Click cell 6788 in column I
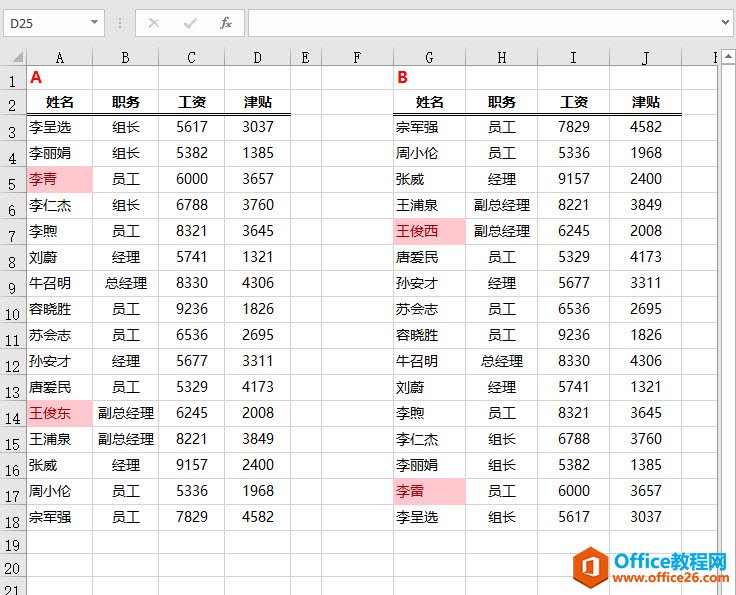The width and height of the screenshot is (736, 595). click(x=573, y=439)
